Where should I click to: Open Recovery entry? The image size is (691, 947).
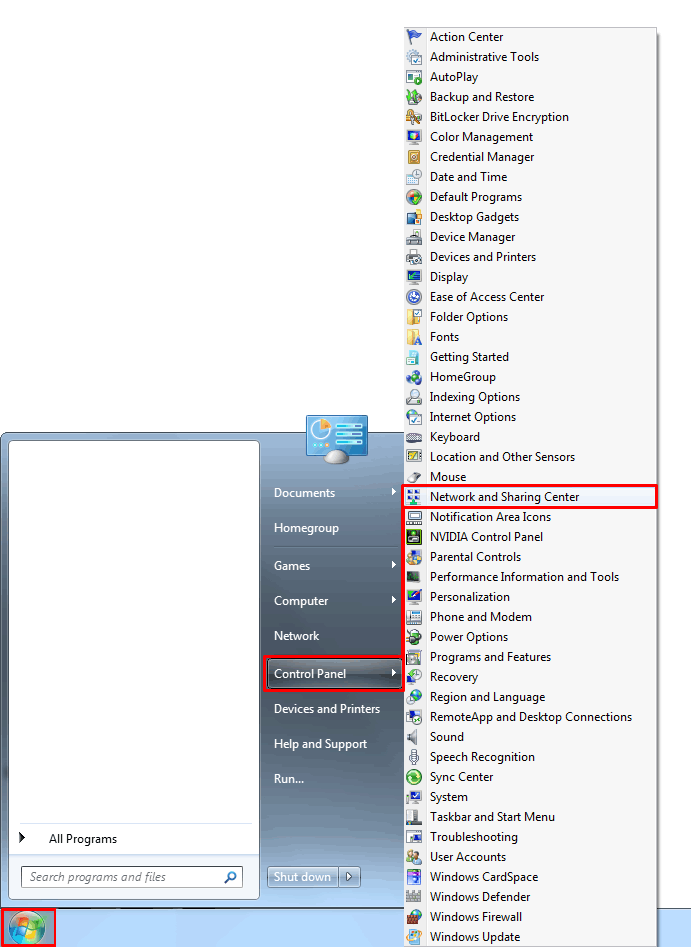530,676
